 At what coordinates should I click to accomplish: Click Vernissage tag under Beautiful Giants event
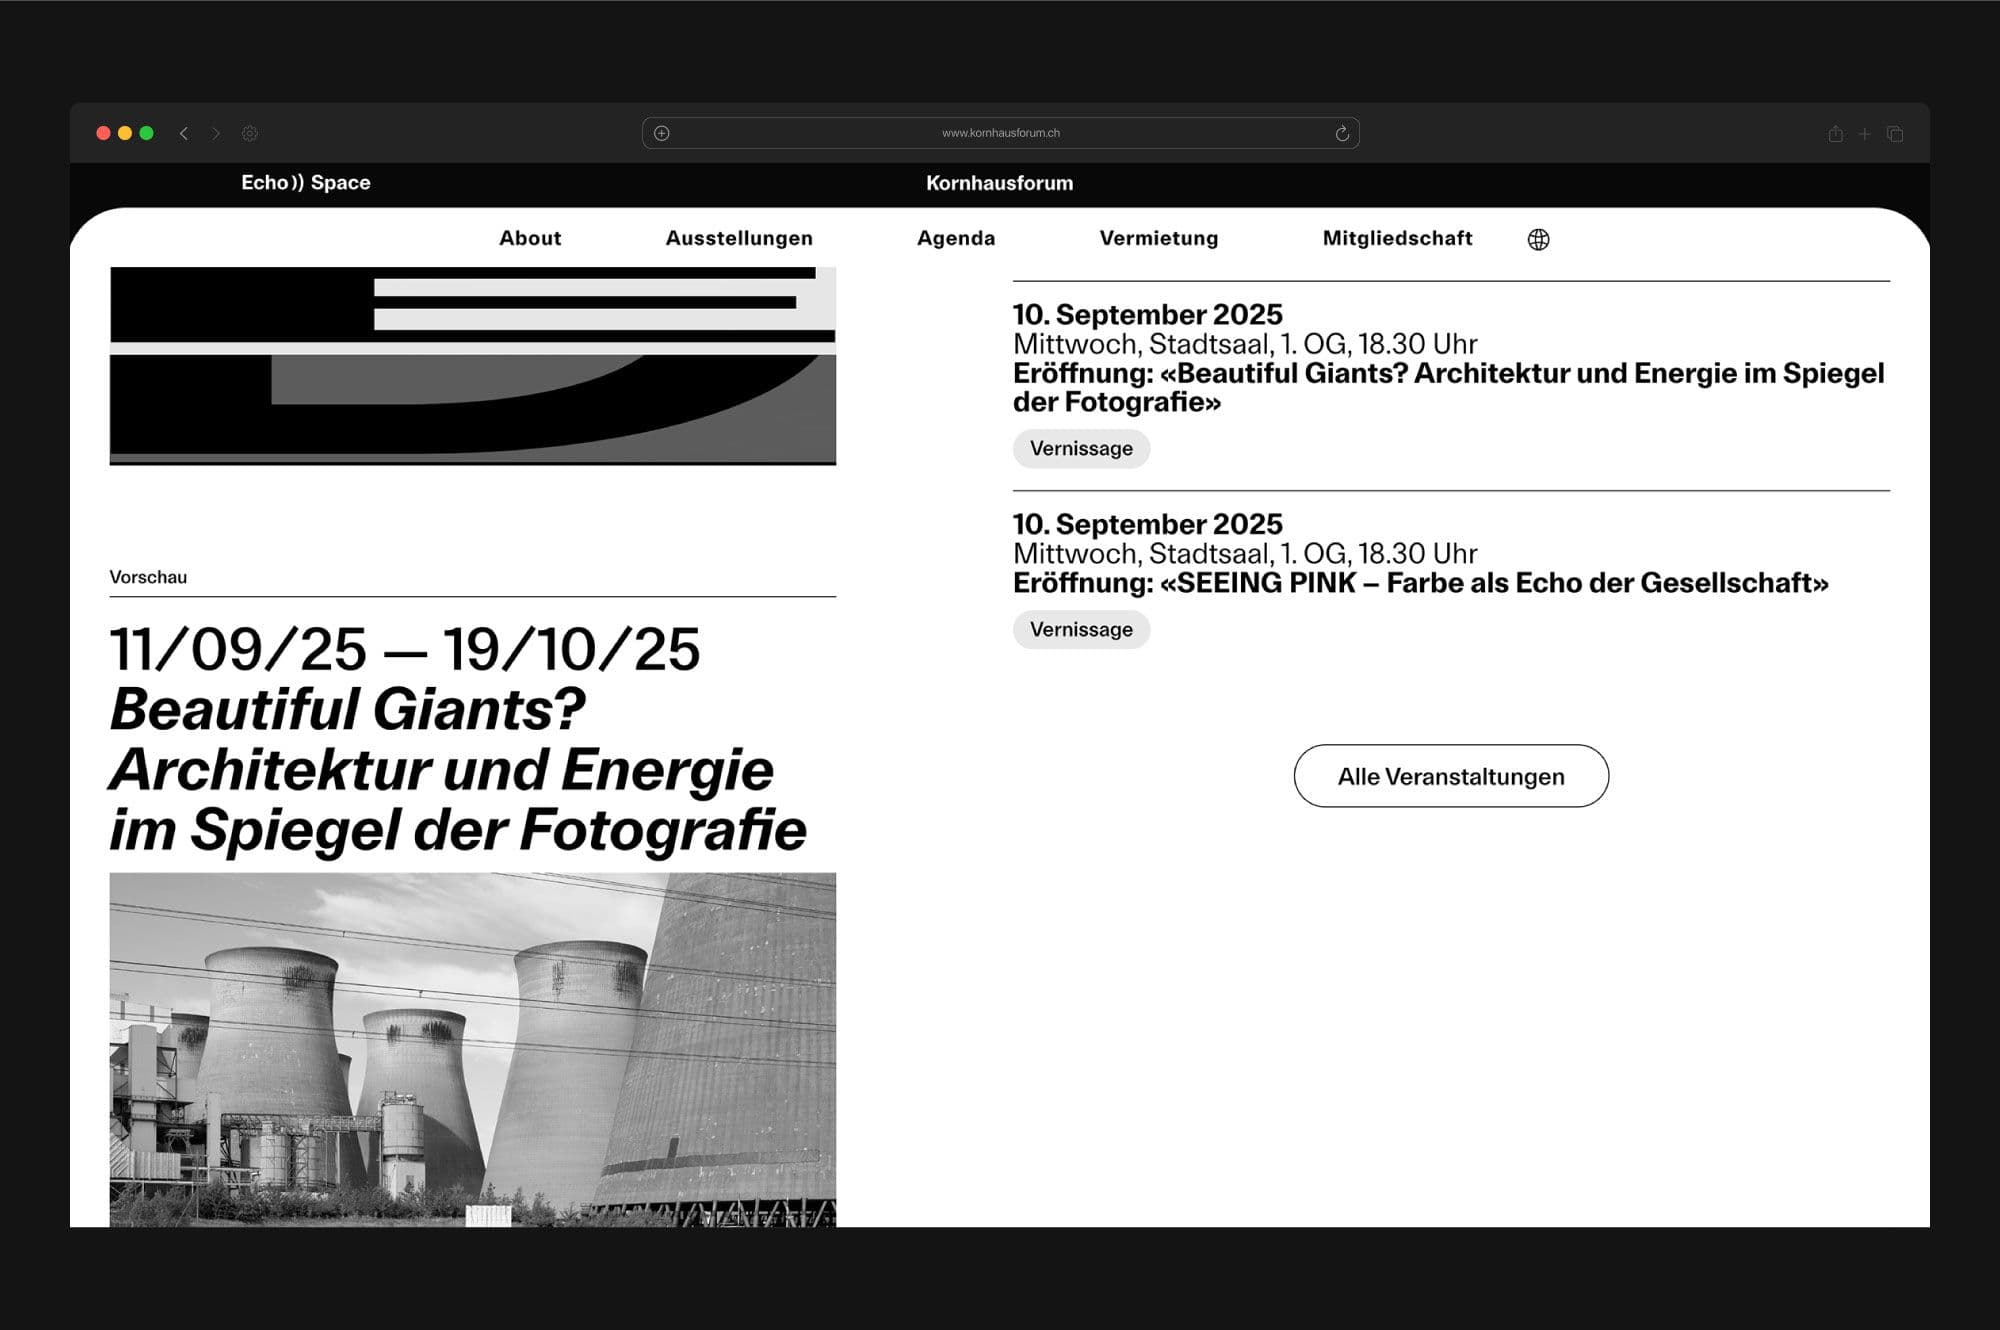tap(1081, 449)
